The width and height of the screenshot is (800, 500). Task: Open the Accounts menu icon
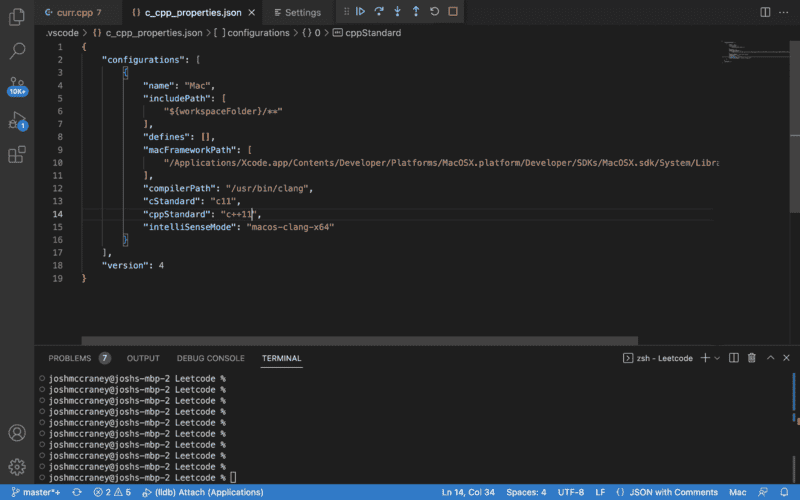click(x=17, y=433)
